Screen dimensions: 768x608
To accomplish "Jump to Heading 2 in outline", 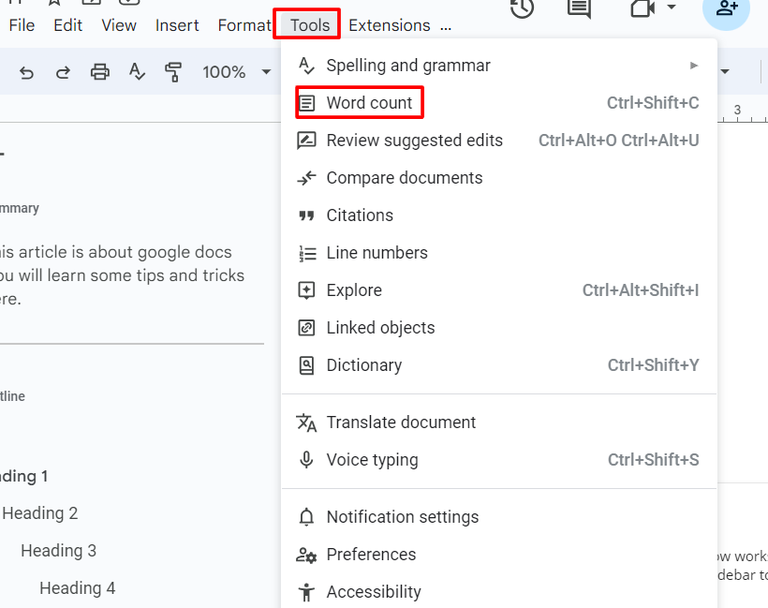I will coord(40,513).
